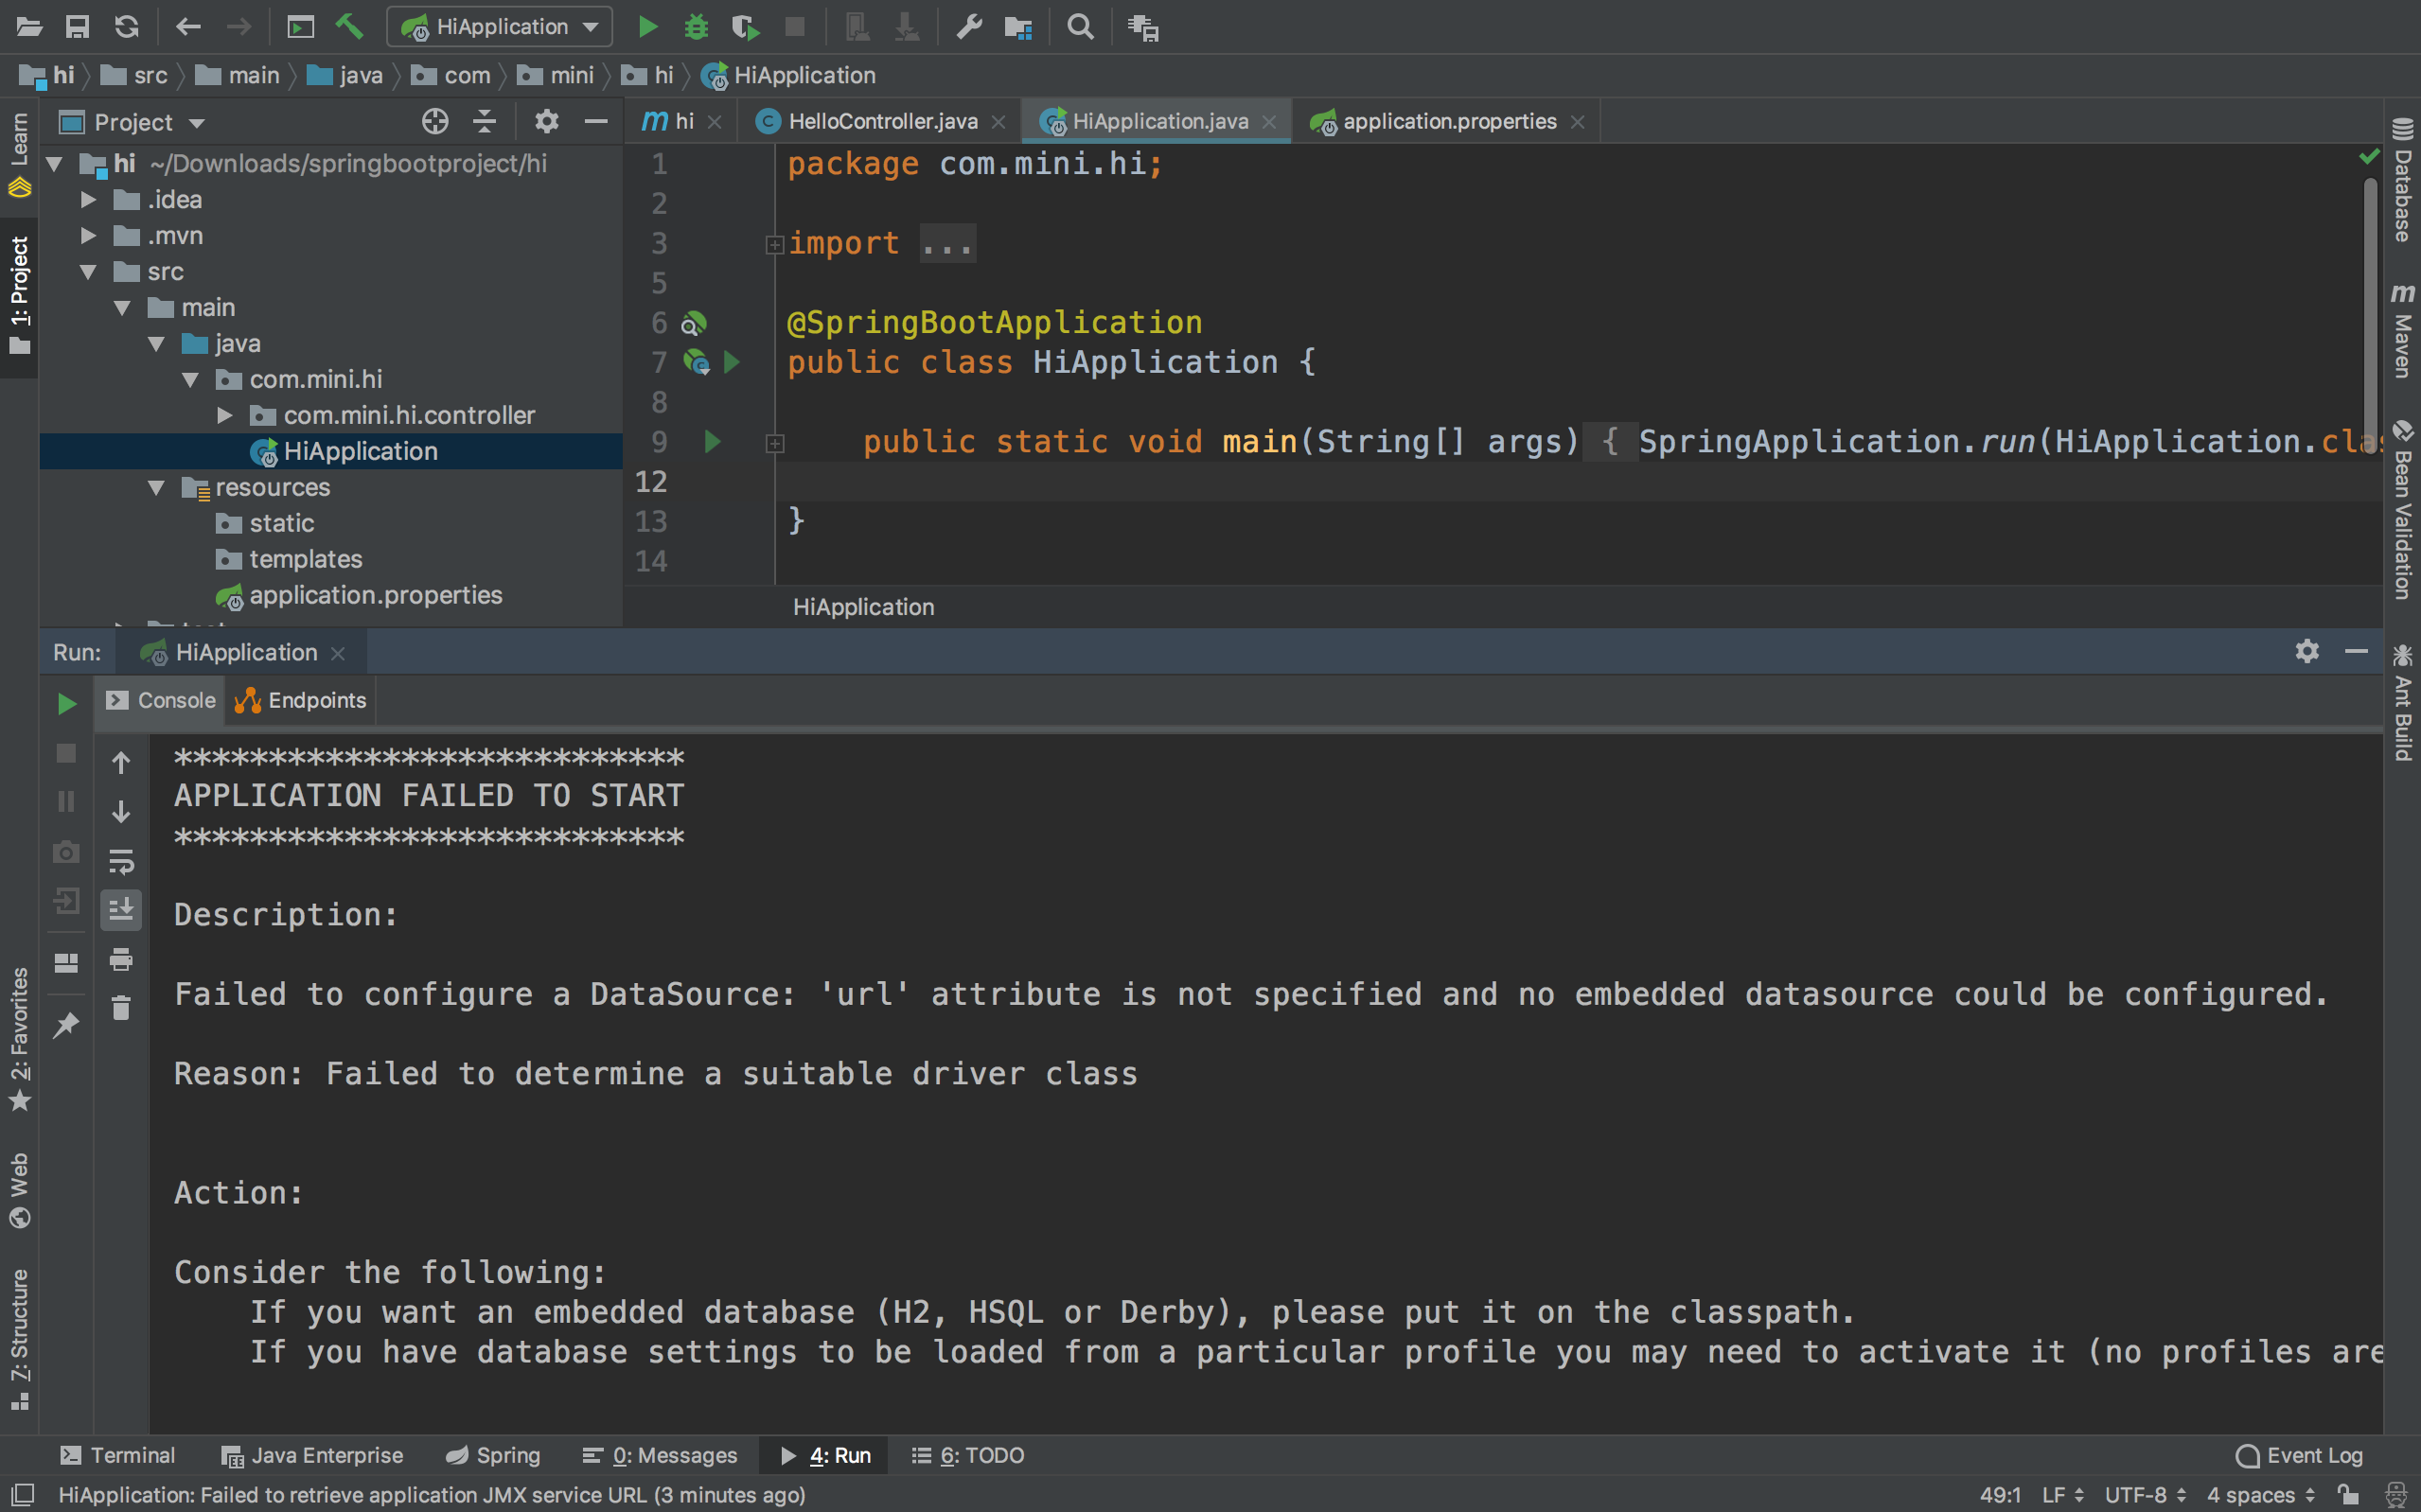Select application.properties in project tree
The image size is (2421, 1512).
pyautogui.click(x=375, y=595)
